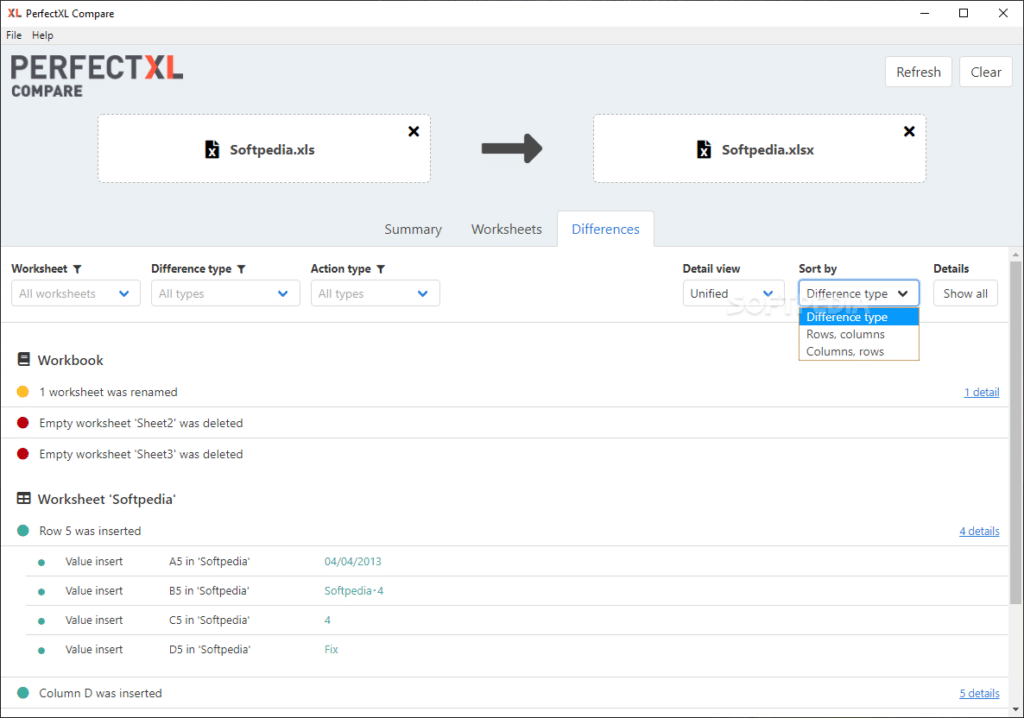Click "A5 in 'Softpedia'" cell reference
The height and width of the screenshot is (718, 1024).
tap(209, 561)
